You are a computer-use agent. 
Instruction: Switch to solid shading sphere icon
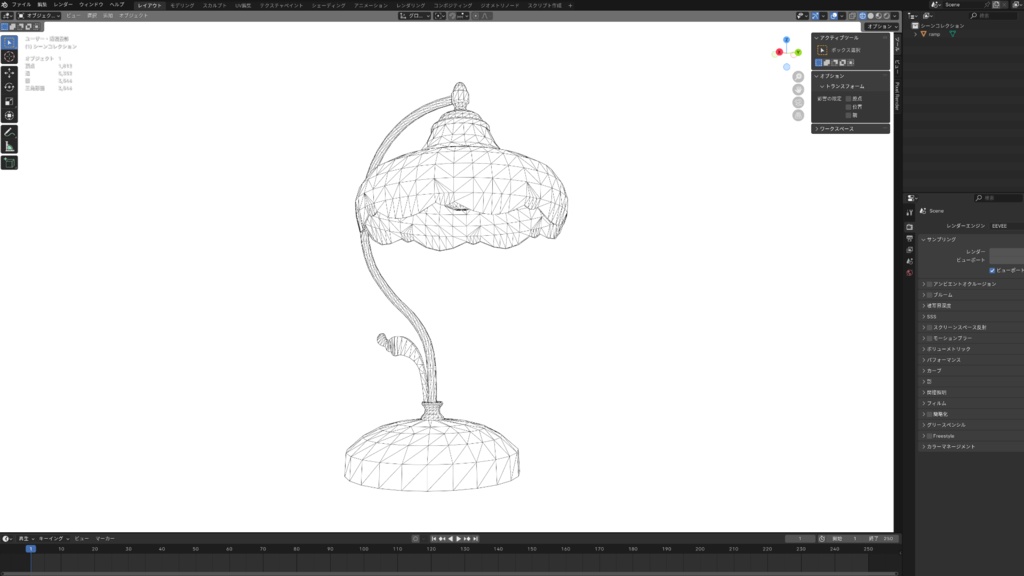click(870, 16)
